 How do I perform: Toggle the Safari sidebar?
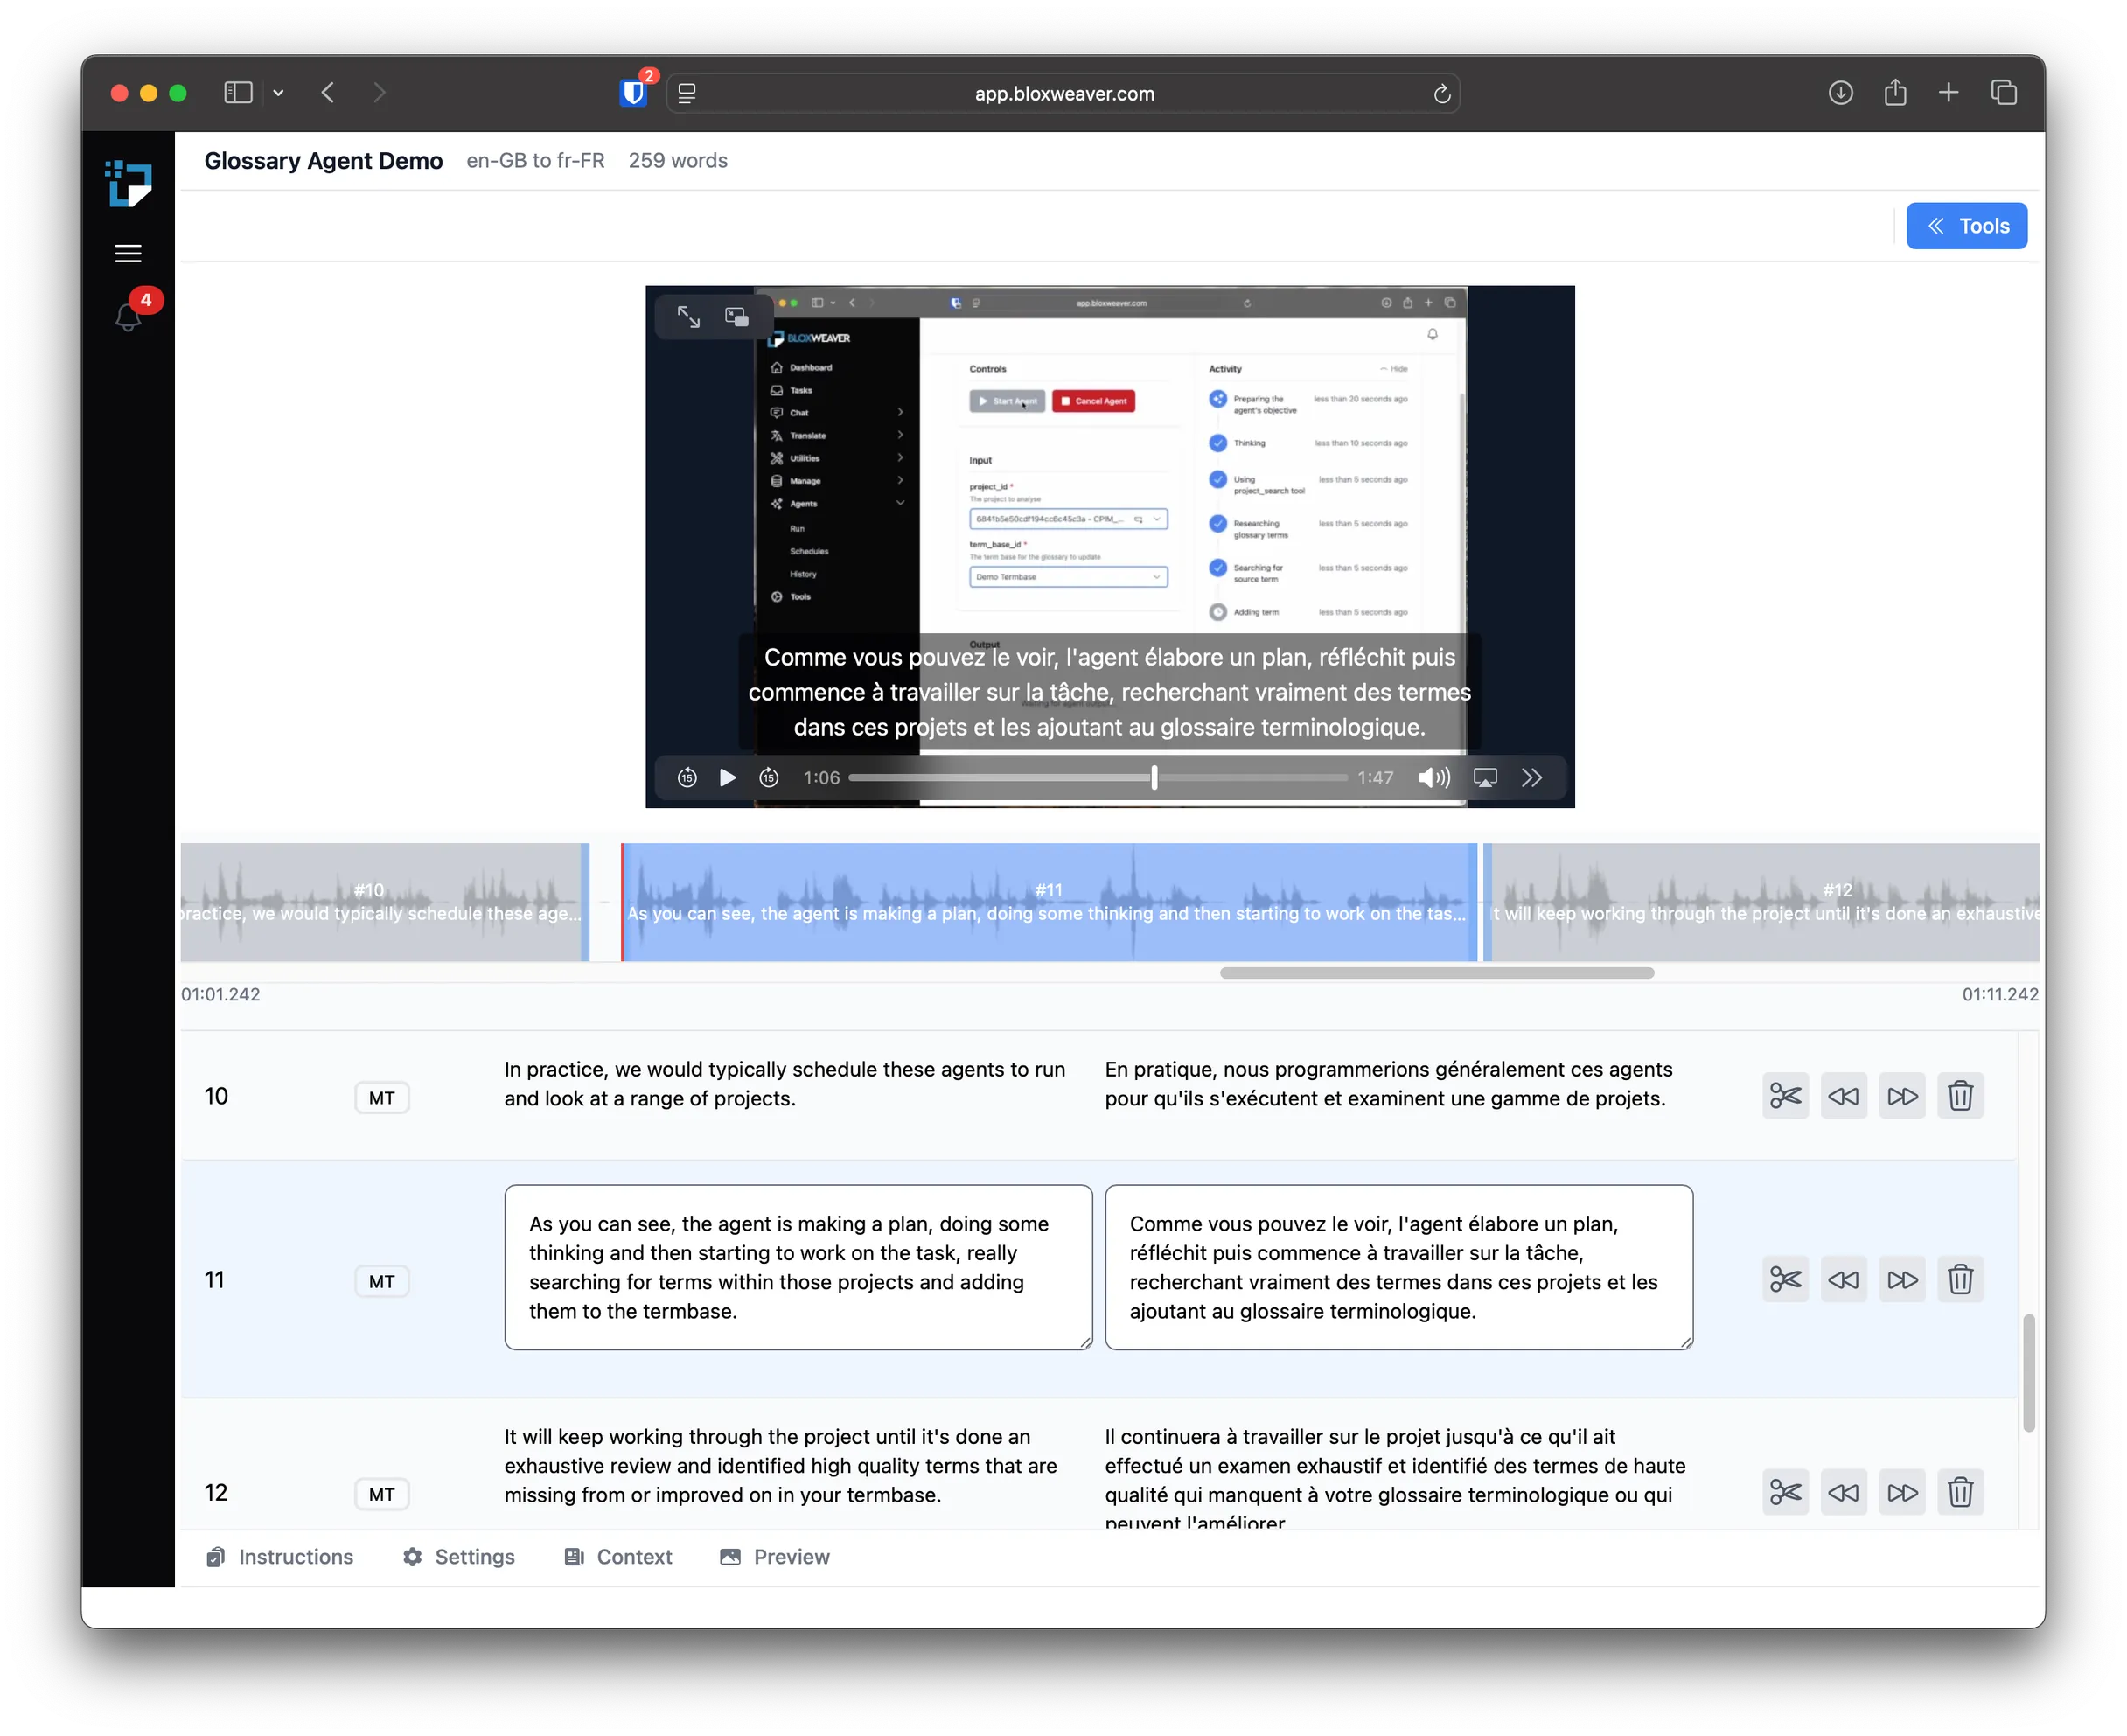(x=238, y=92)
